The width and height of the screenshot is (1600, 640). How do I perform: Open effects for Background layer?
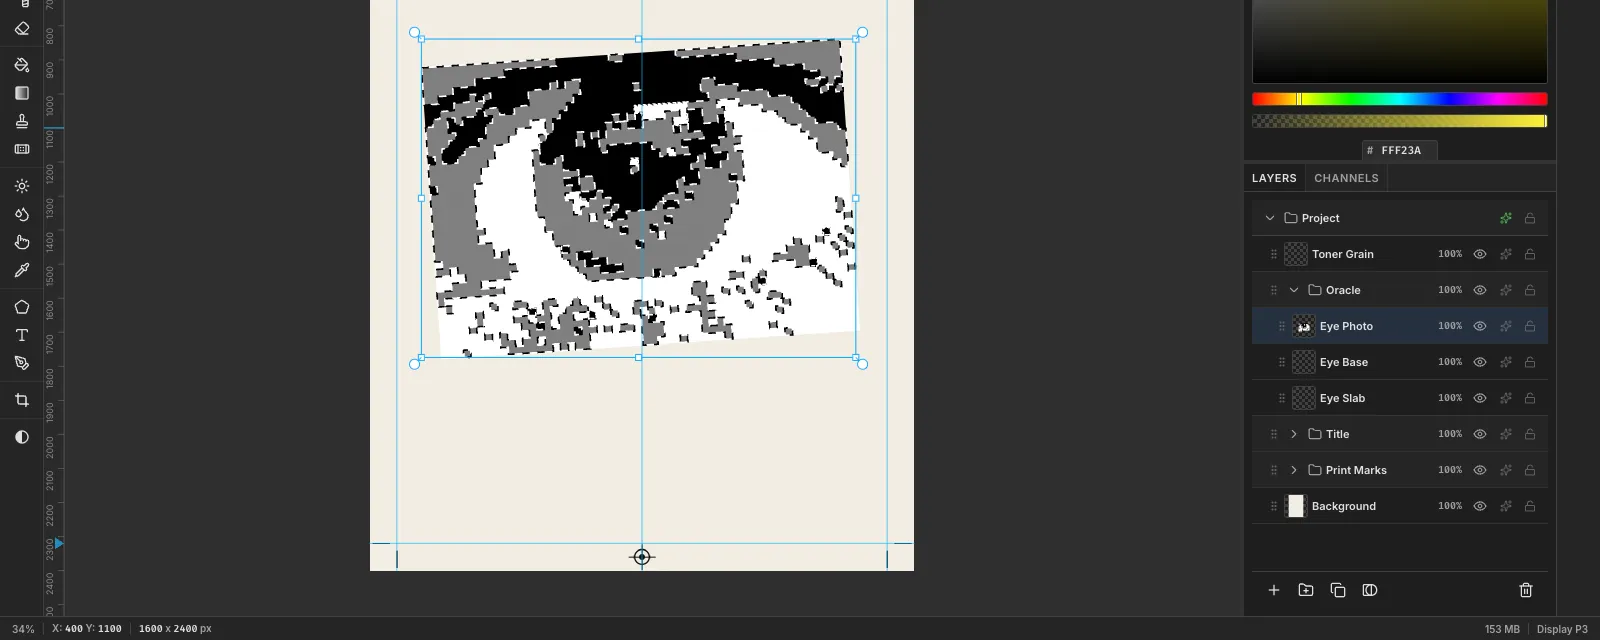(x=1506, y=506)
